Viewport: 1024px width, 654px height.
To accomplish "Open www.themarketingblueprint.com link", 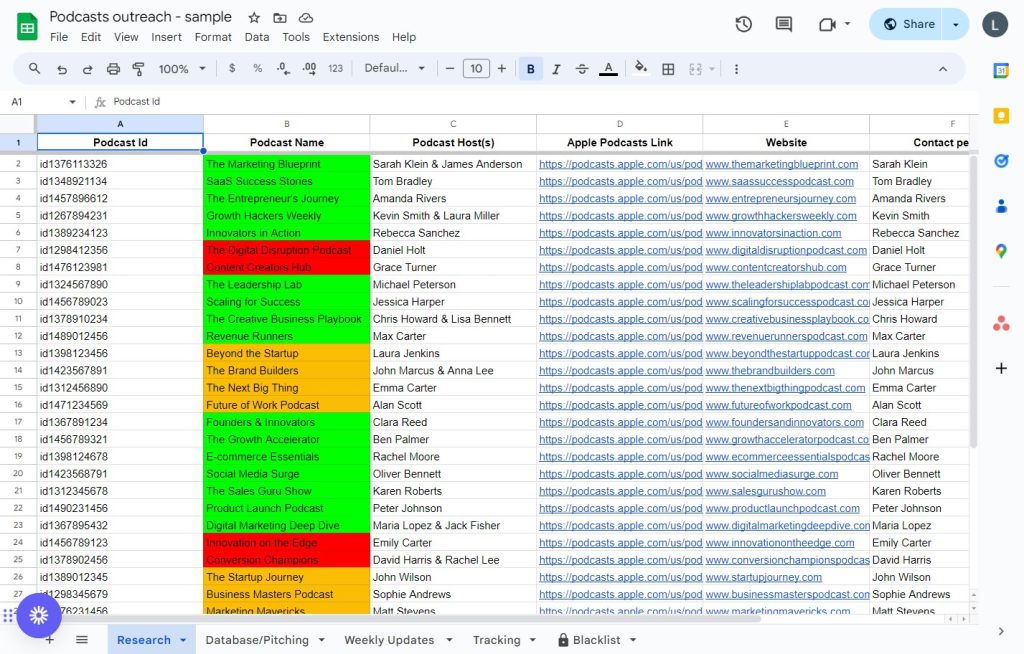I will pos(782,164).
